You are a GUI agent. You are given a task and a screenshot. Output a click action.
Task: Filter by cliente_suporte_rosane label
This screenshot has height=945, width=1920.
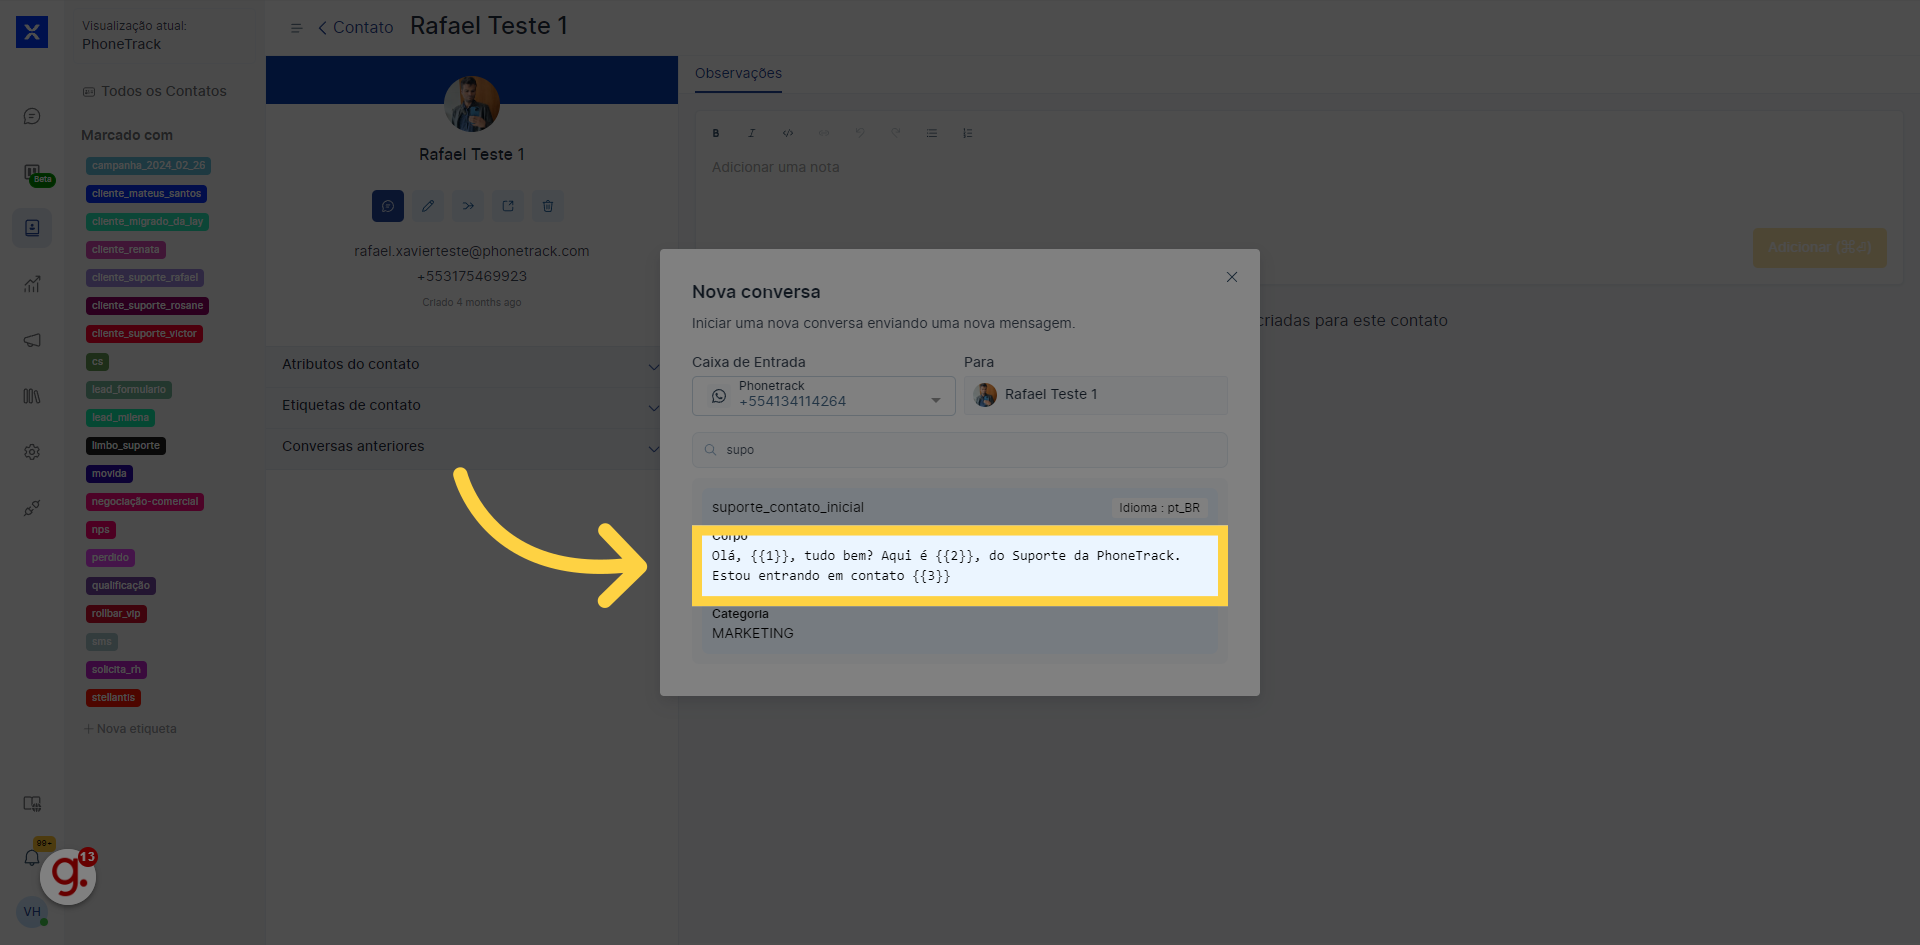pyautogui.click(x=147, y=306)
